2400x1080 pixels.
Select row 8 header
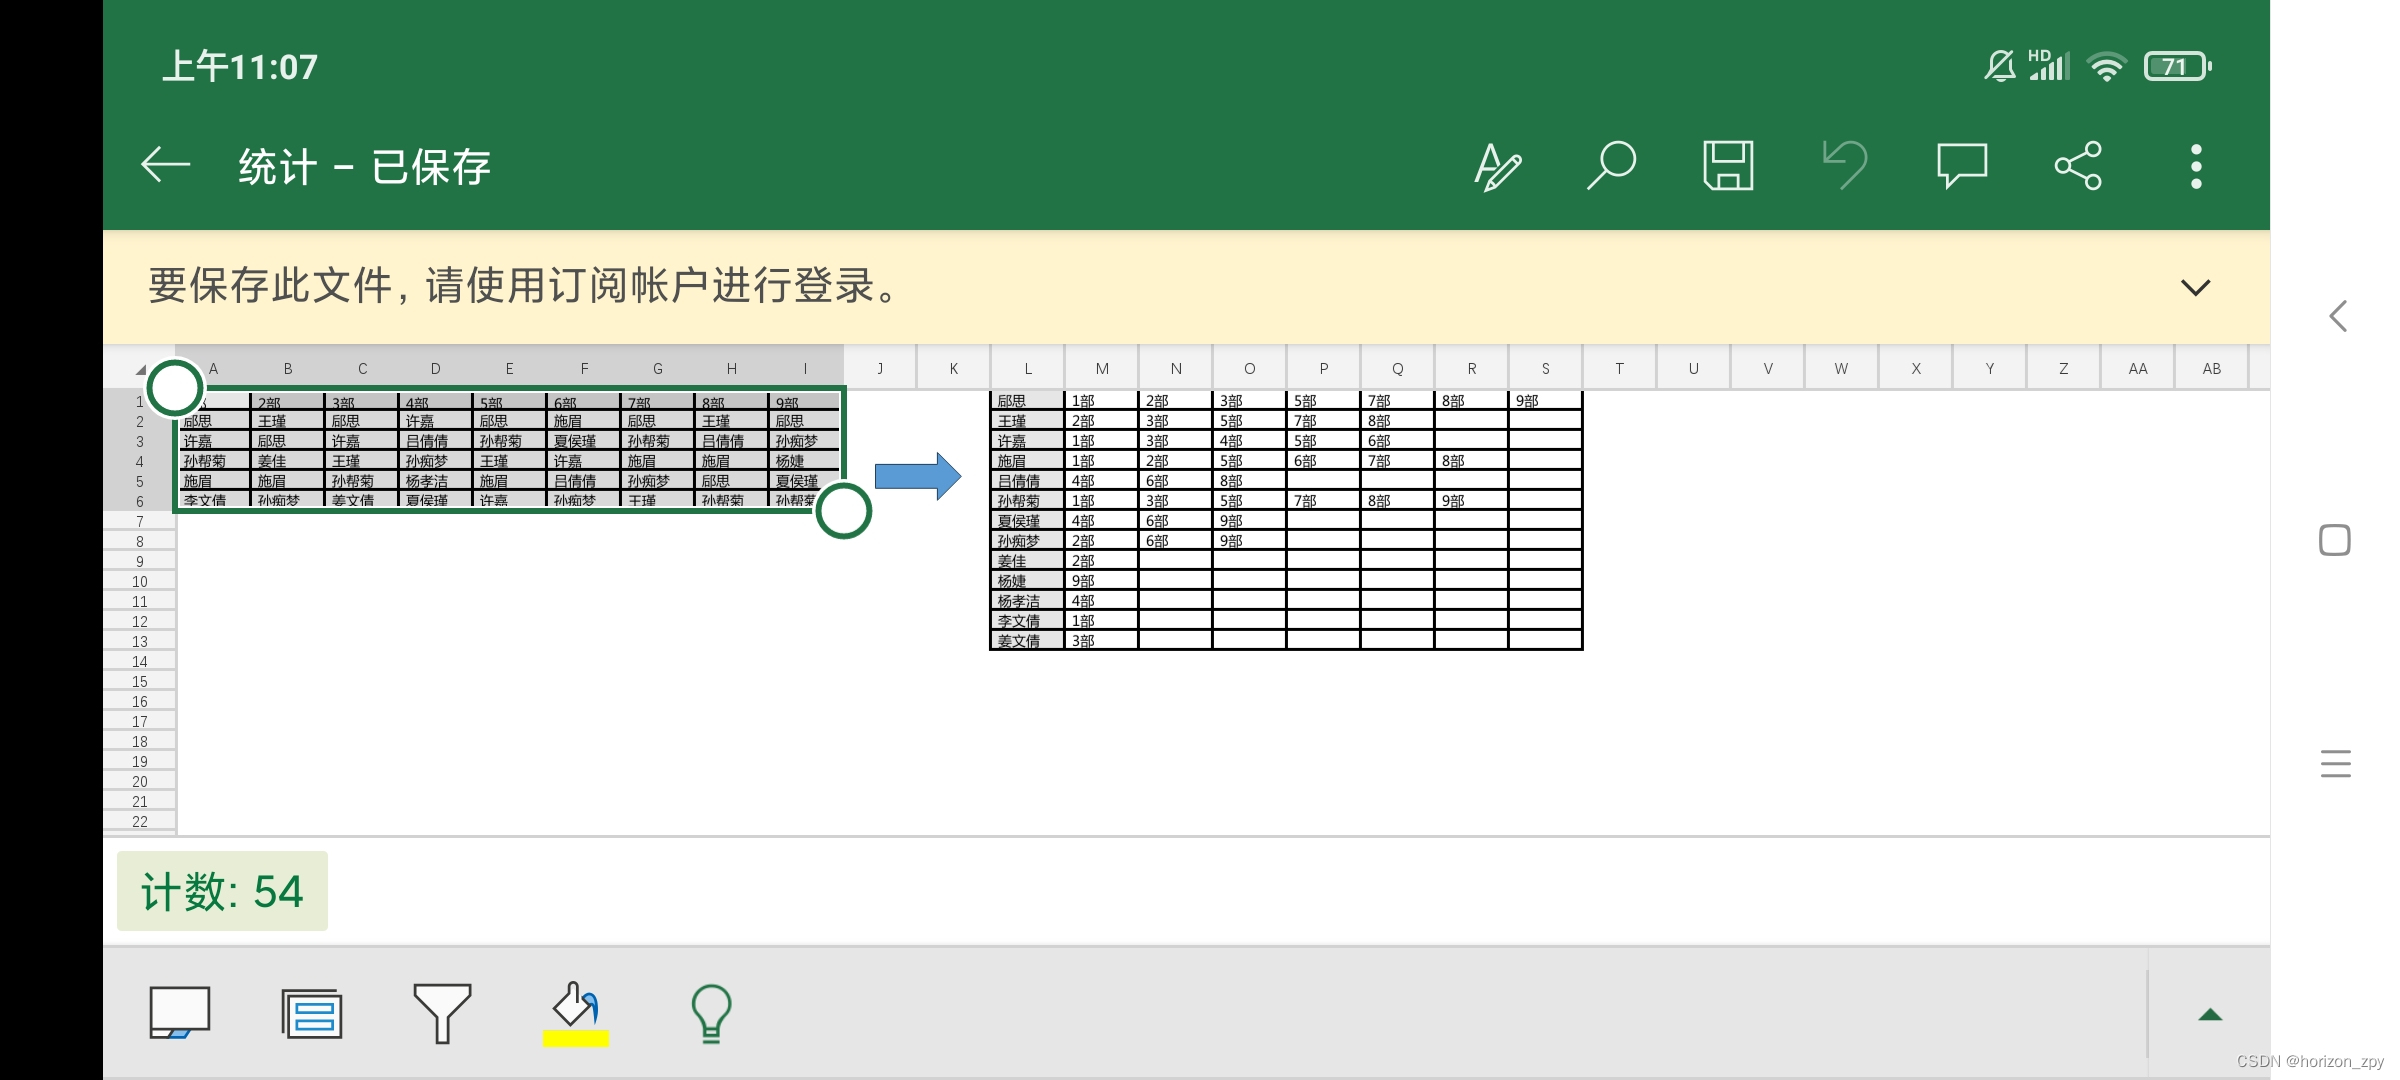140,541
